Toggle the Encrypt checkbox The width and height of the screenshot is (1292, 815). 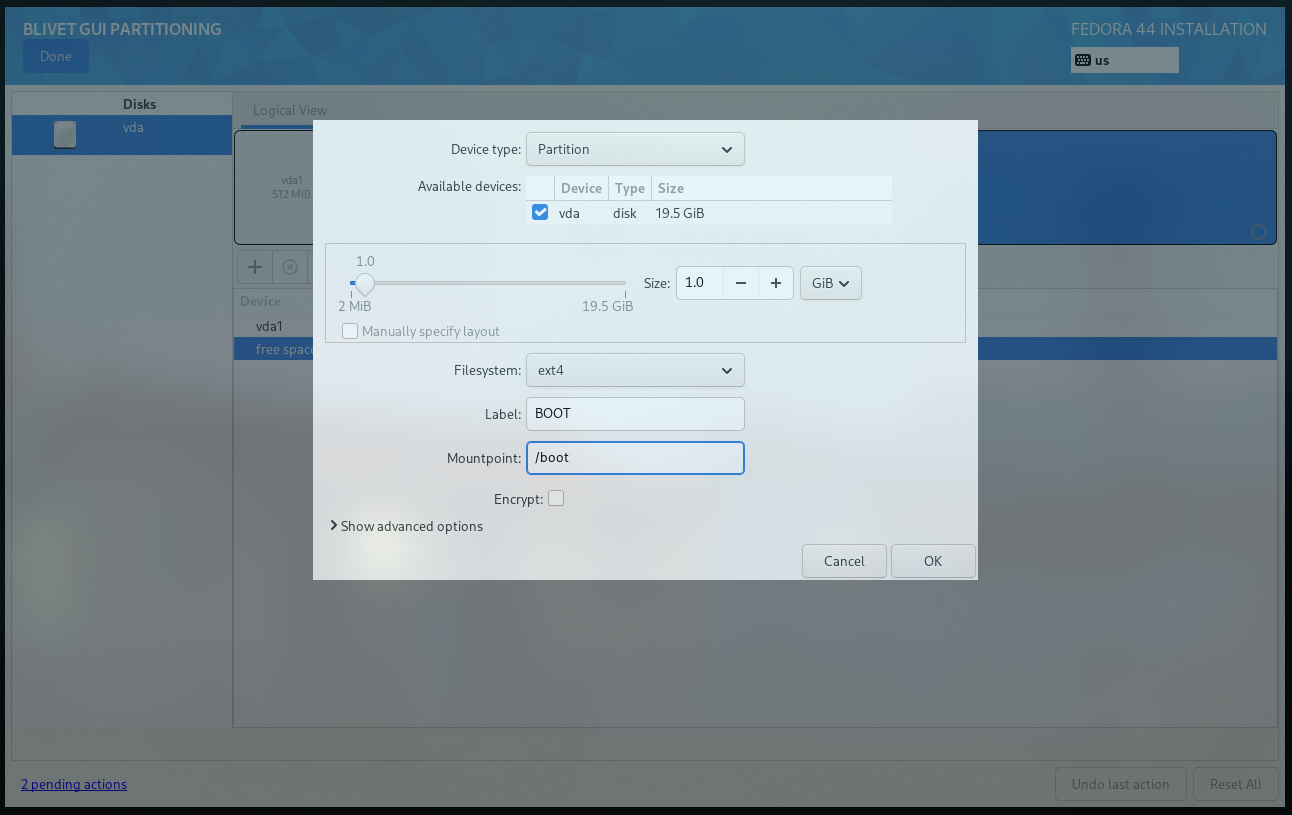point(556,498)
